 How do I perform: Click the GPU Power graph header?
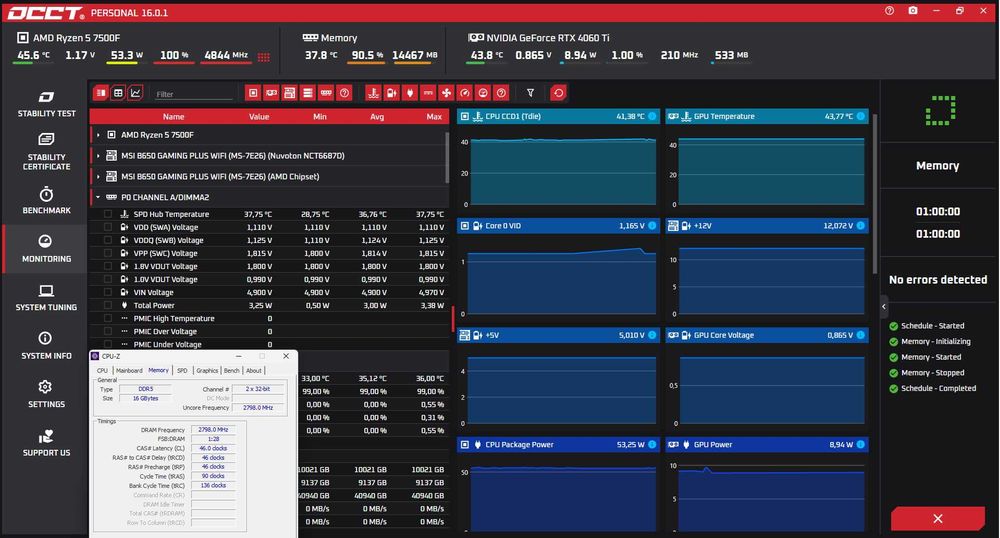[767, 444]
